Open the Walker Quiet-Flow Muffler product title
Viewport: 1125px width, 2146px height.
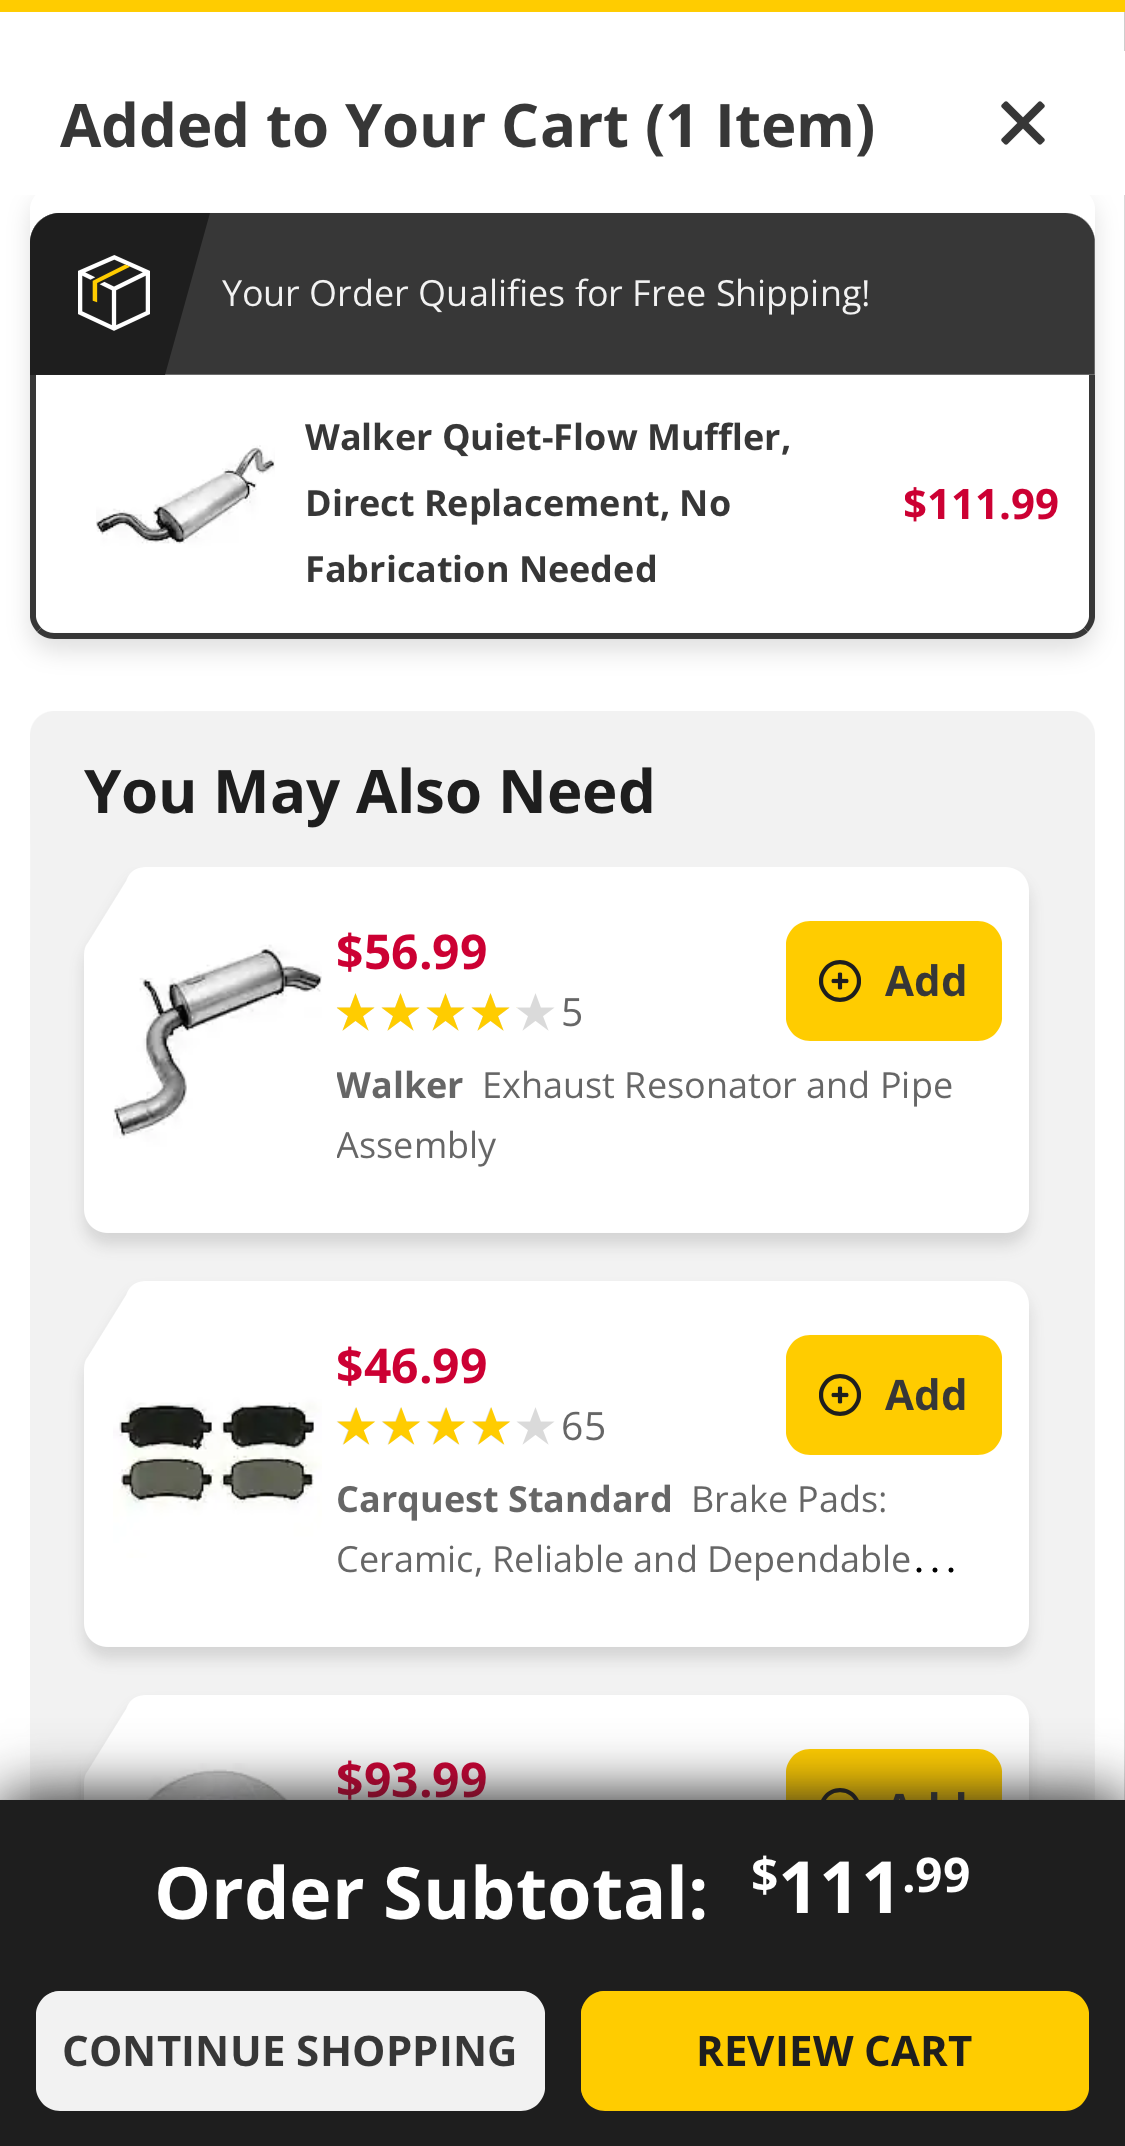pyautogui.click(x=548, y=502)
